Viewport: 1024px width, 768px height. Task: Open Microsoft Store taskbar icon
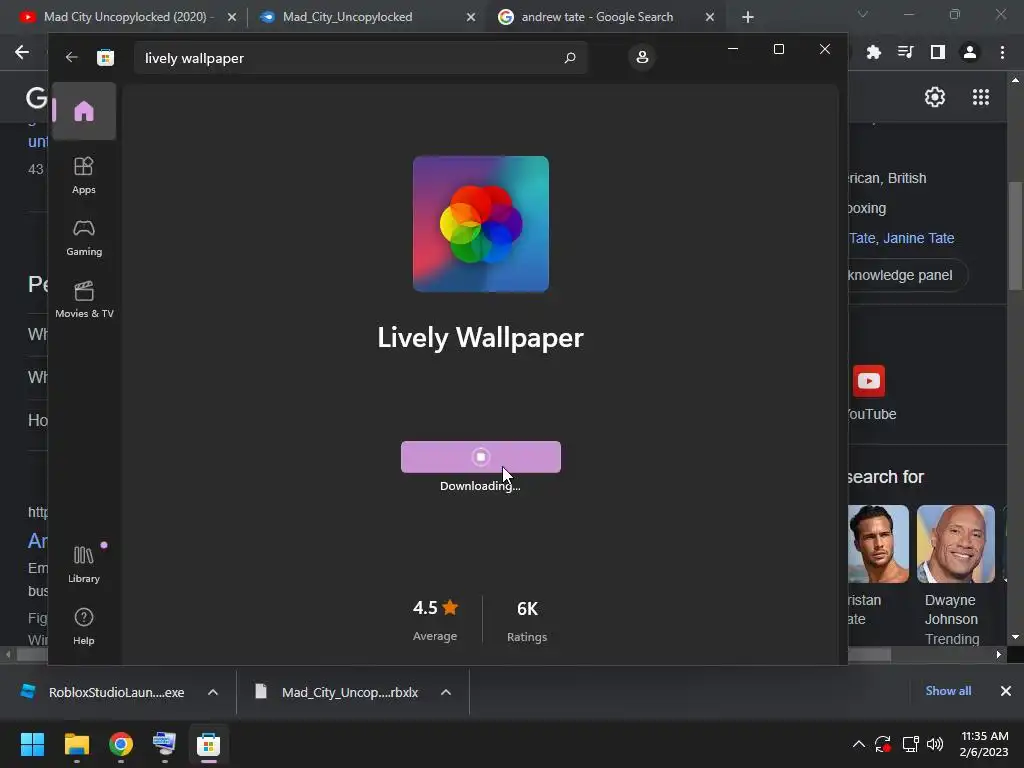pos(208,744)
